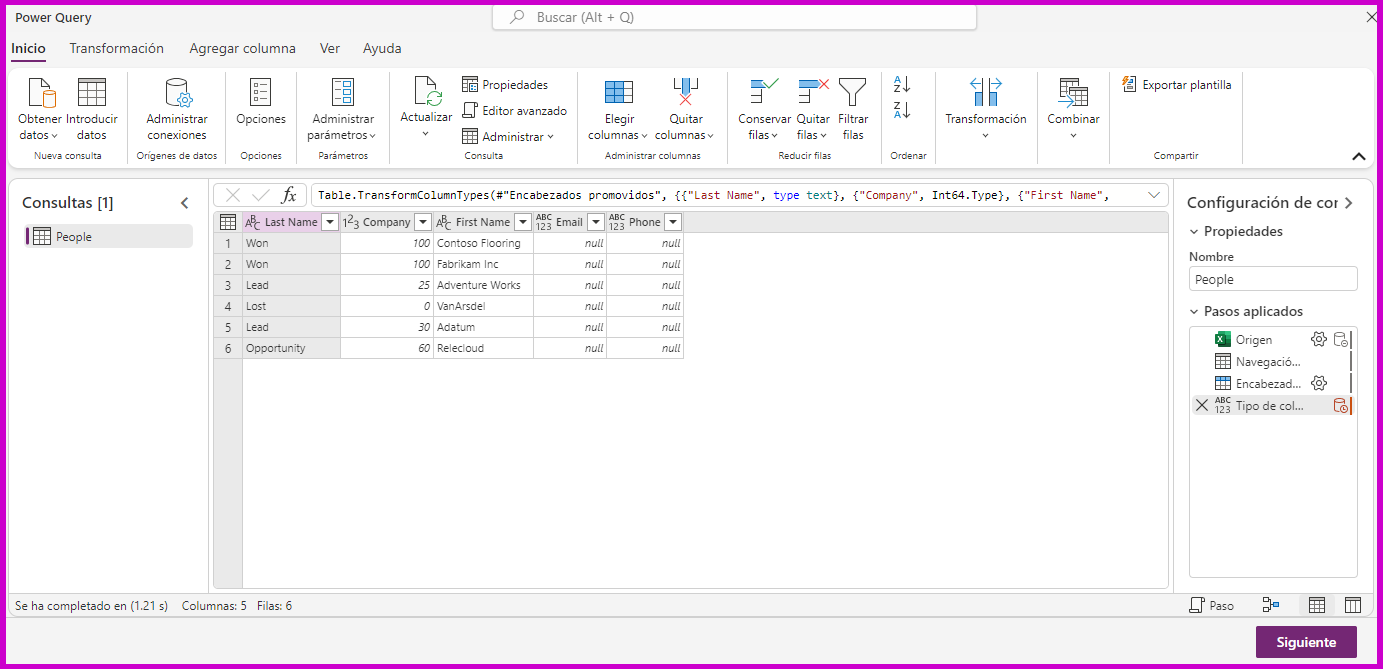Screen dimensions: 1383x669
Task: Sort ascending with the A-Z icon
Action: click(x=902, y=85)
